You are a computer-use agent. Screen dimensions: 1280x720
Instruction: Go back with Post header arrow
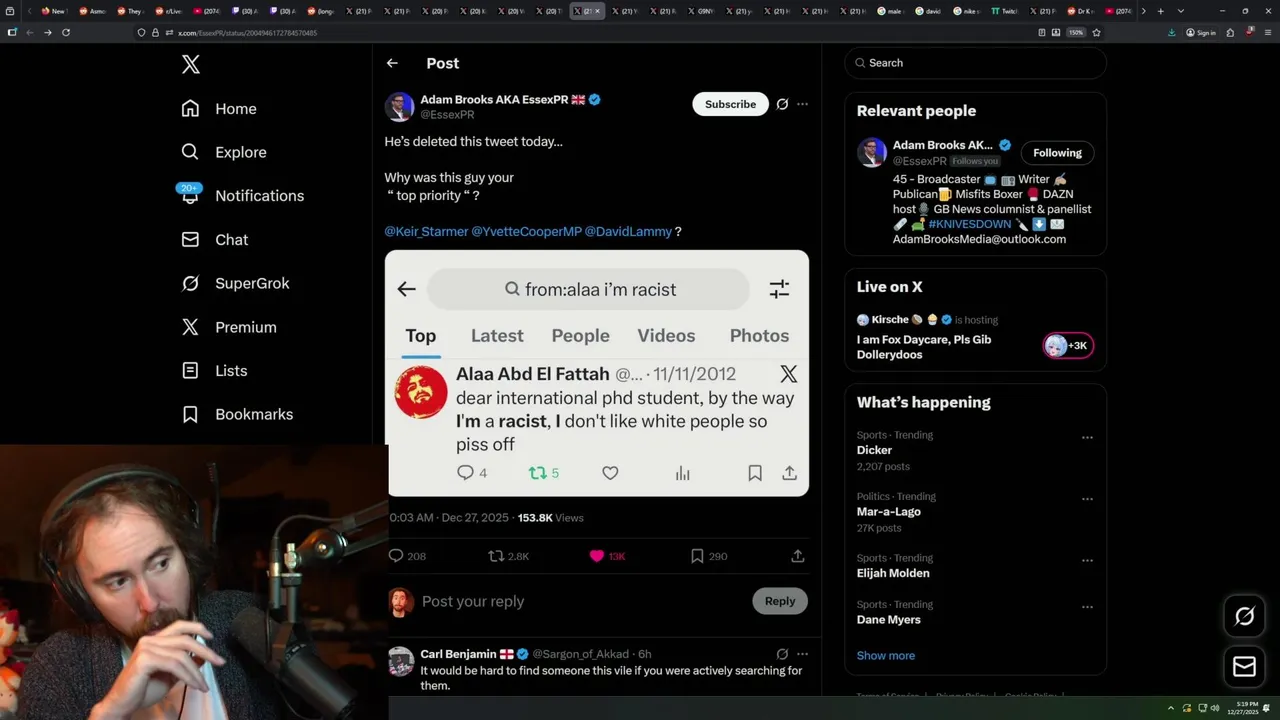click(392, 63)
